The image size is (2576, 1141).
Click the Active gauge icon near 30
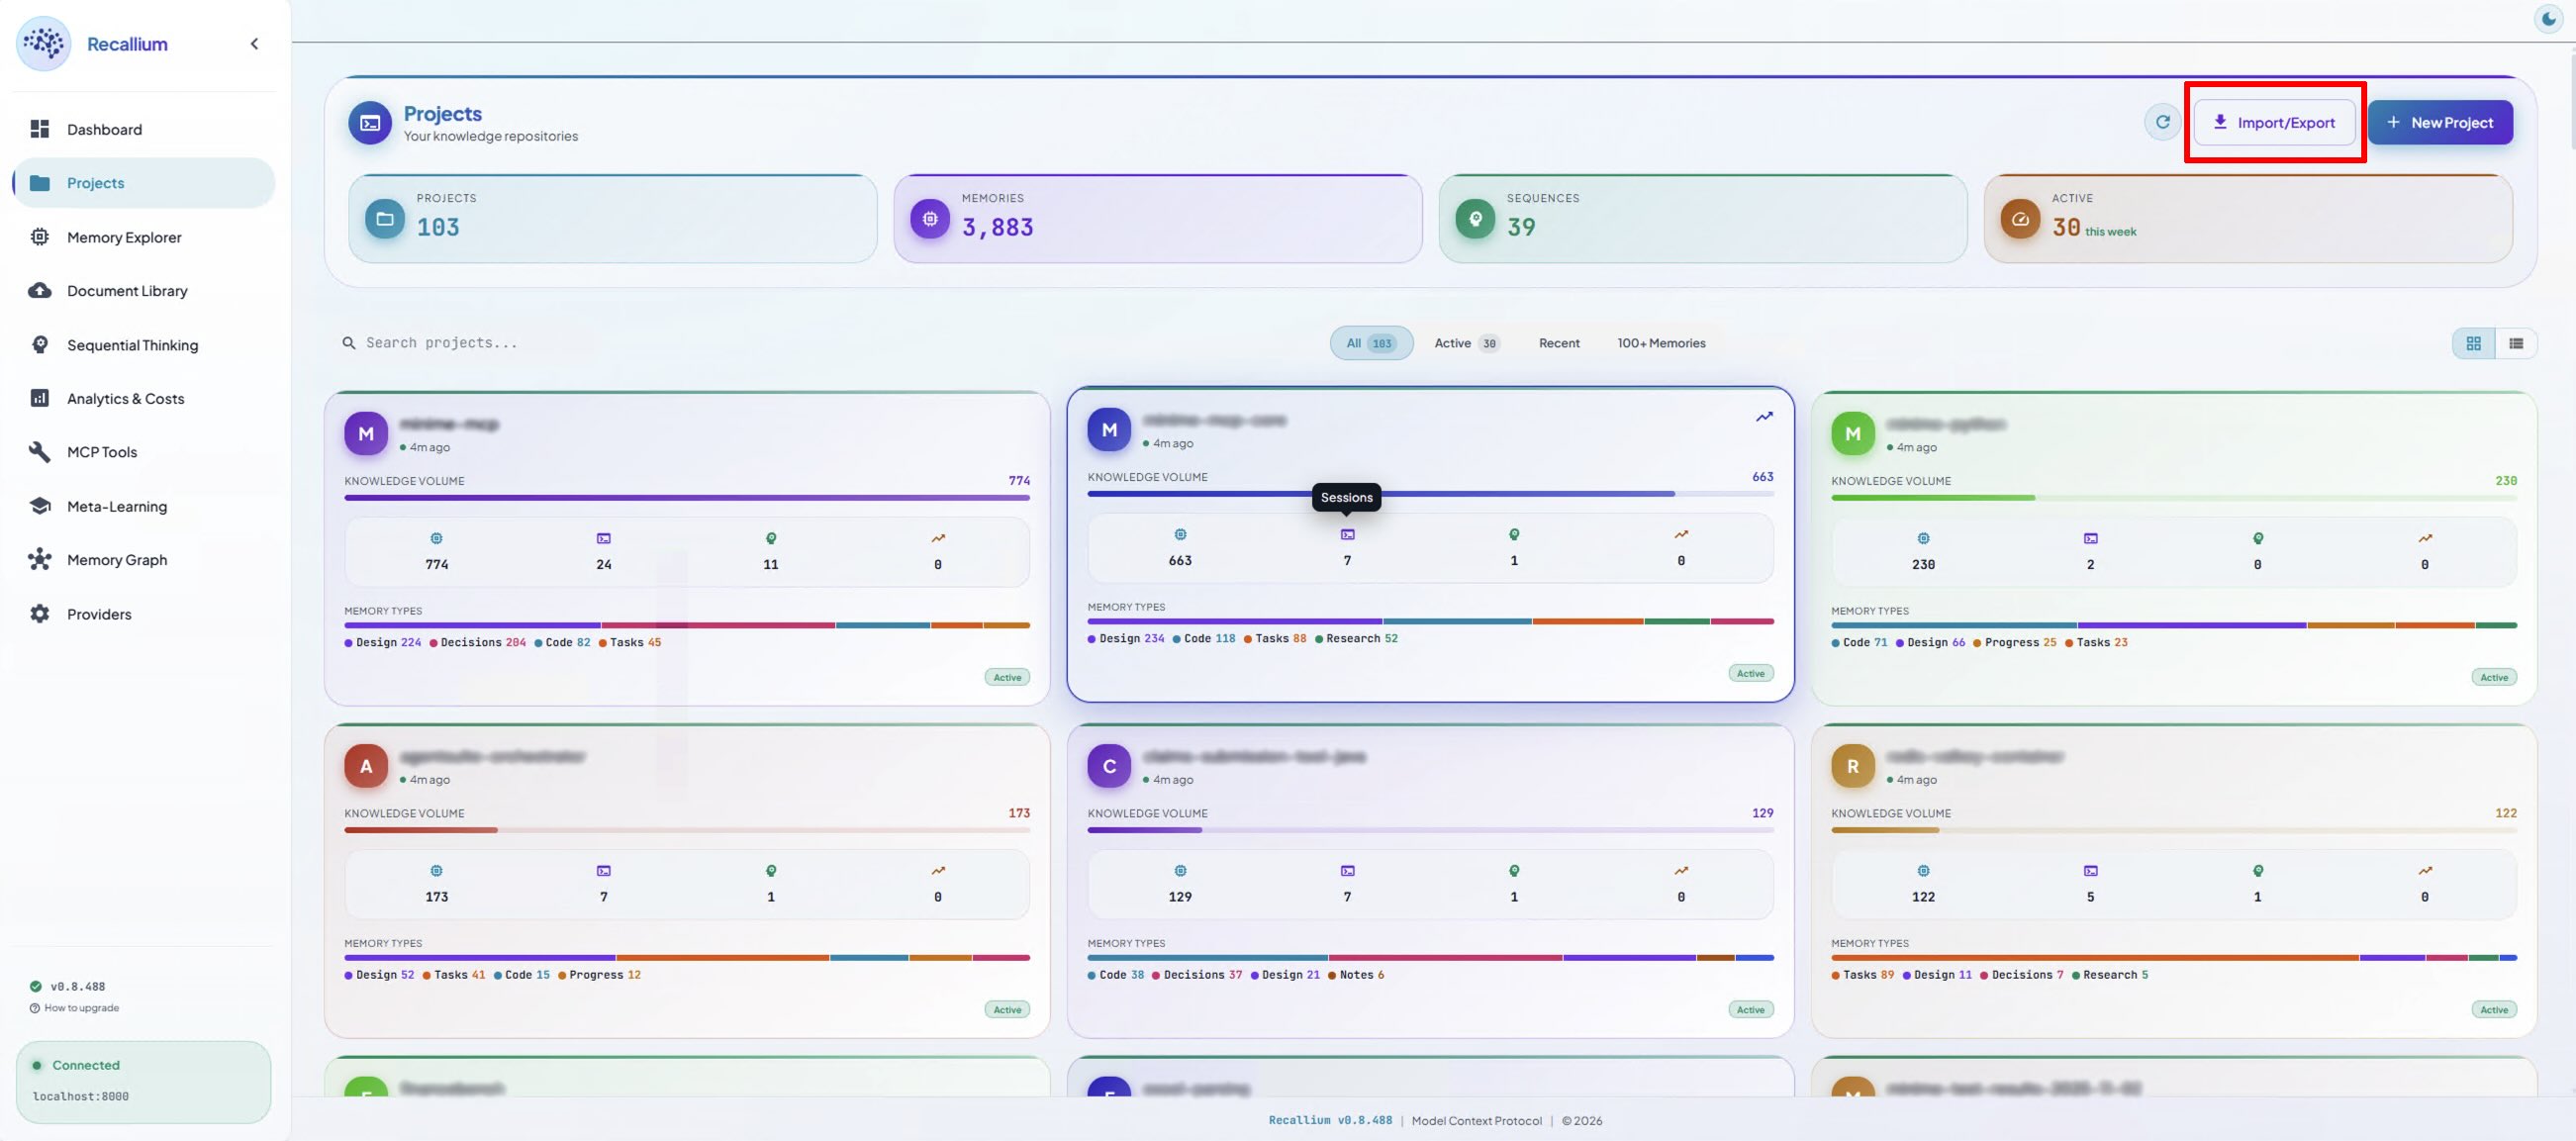(x=2020, y=218)
